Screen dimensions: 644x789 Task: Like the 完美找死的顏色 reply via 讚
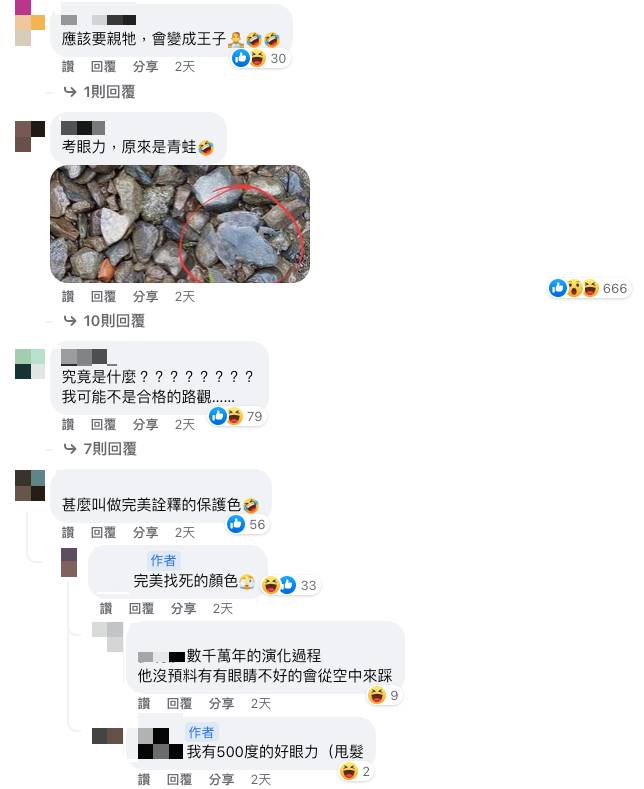(106, 608)
